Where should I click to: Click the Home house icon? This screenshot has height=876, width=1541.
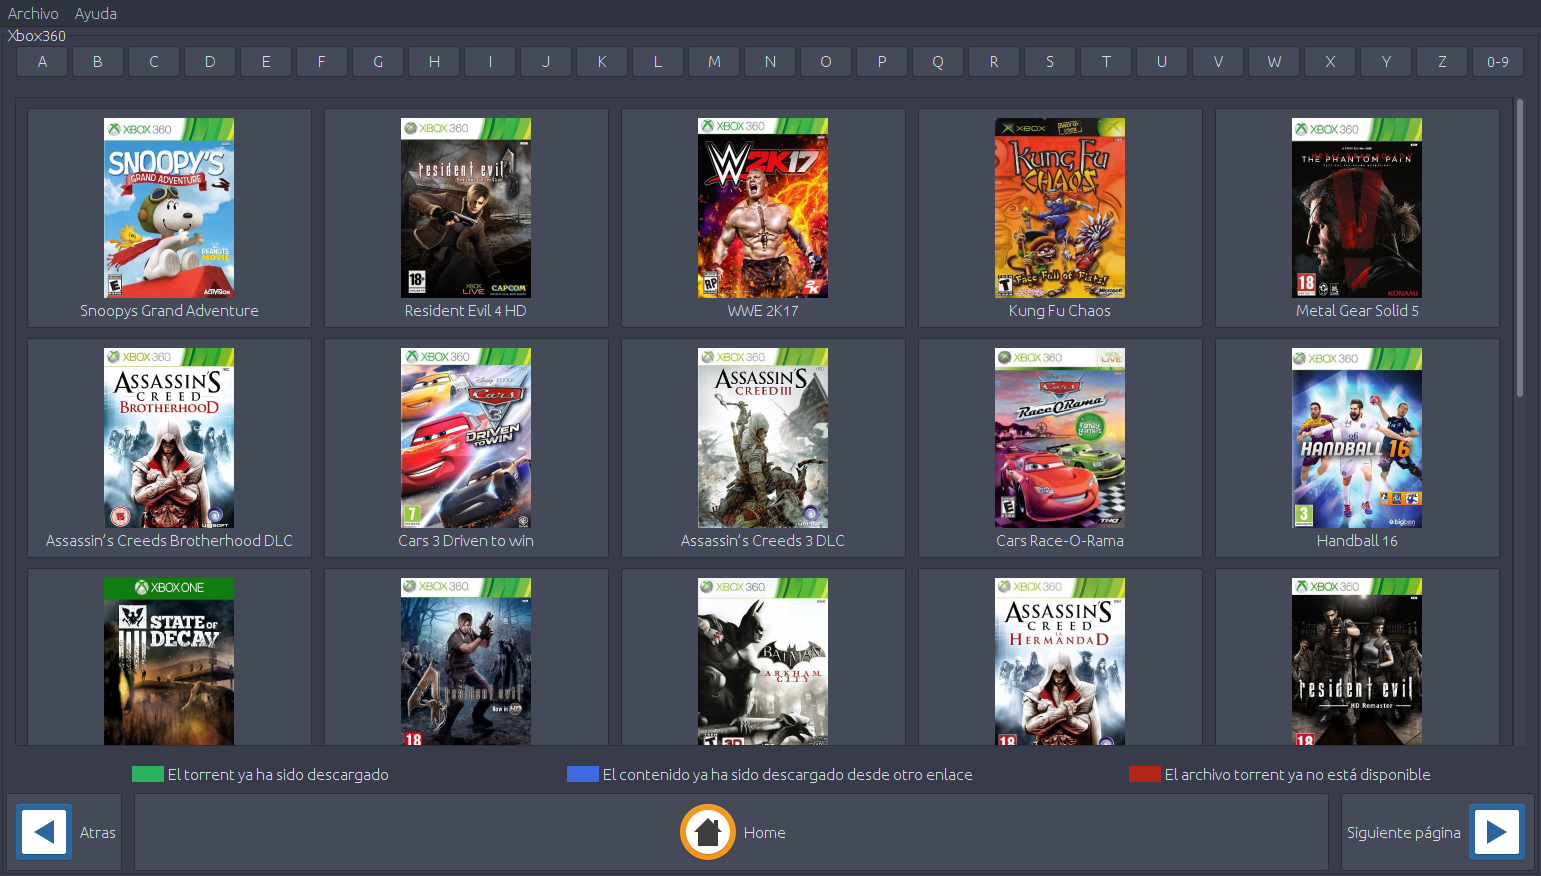pyautogui.click(x=708, y=832)
